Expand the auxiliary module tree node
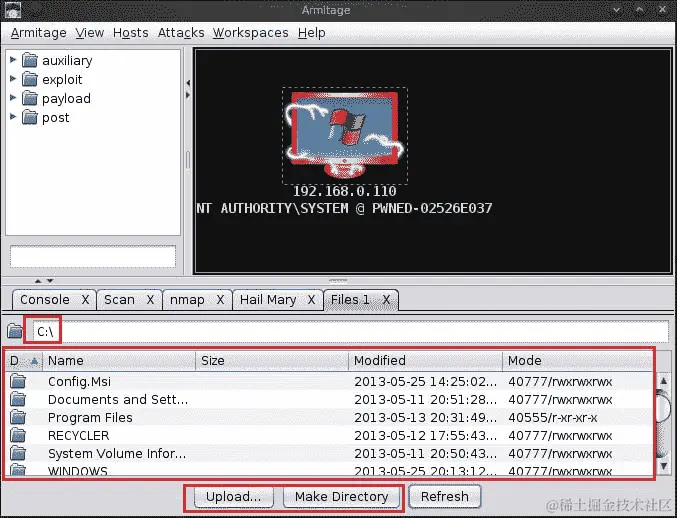The height and width of the screenshot is (518, 677). tap(13, 60)
